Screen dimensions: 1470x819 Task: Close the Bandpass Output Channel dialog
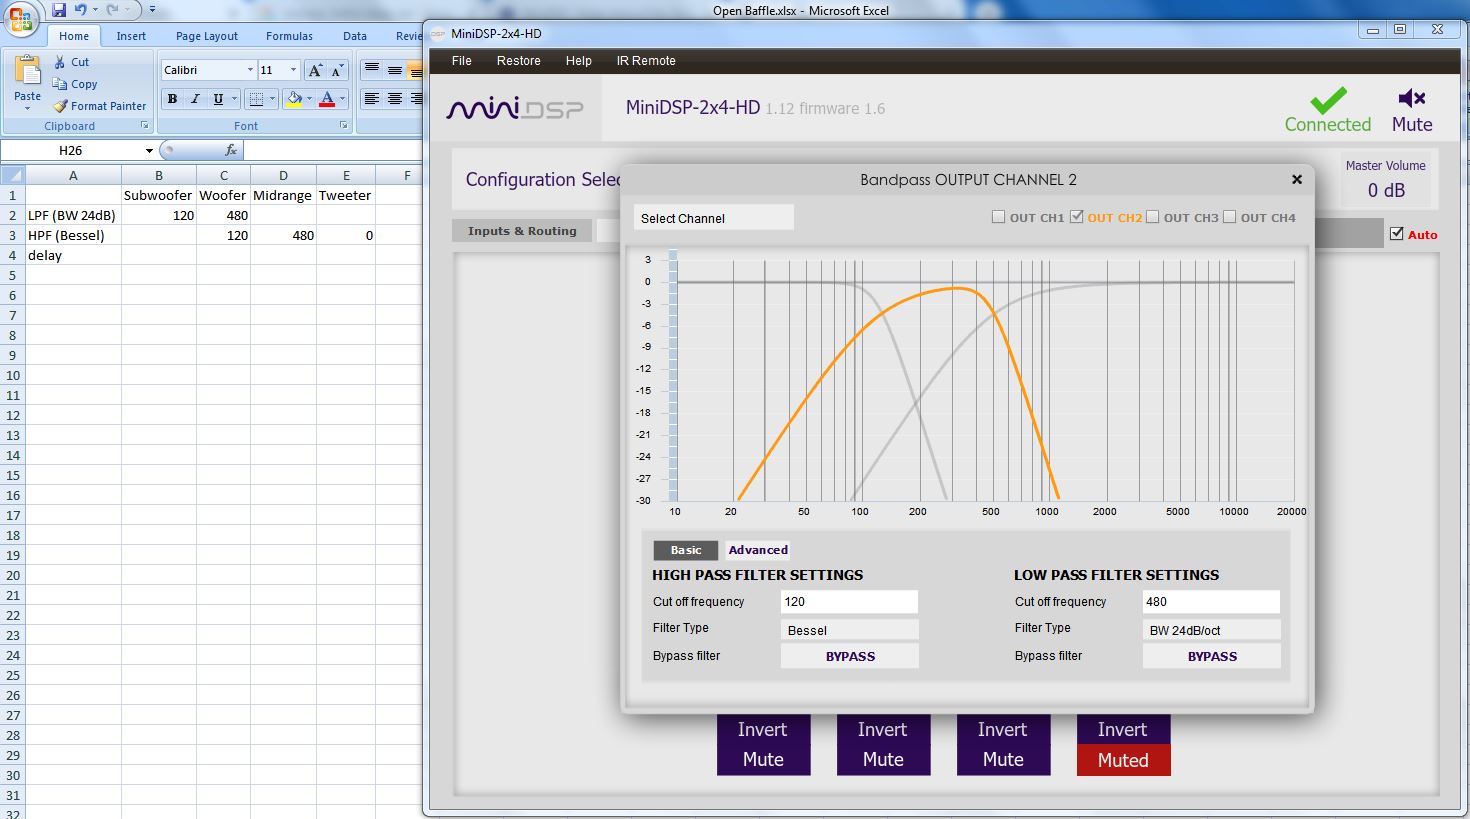tap(1297, 180)
